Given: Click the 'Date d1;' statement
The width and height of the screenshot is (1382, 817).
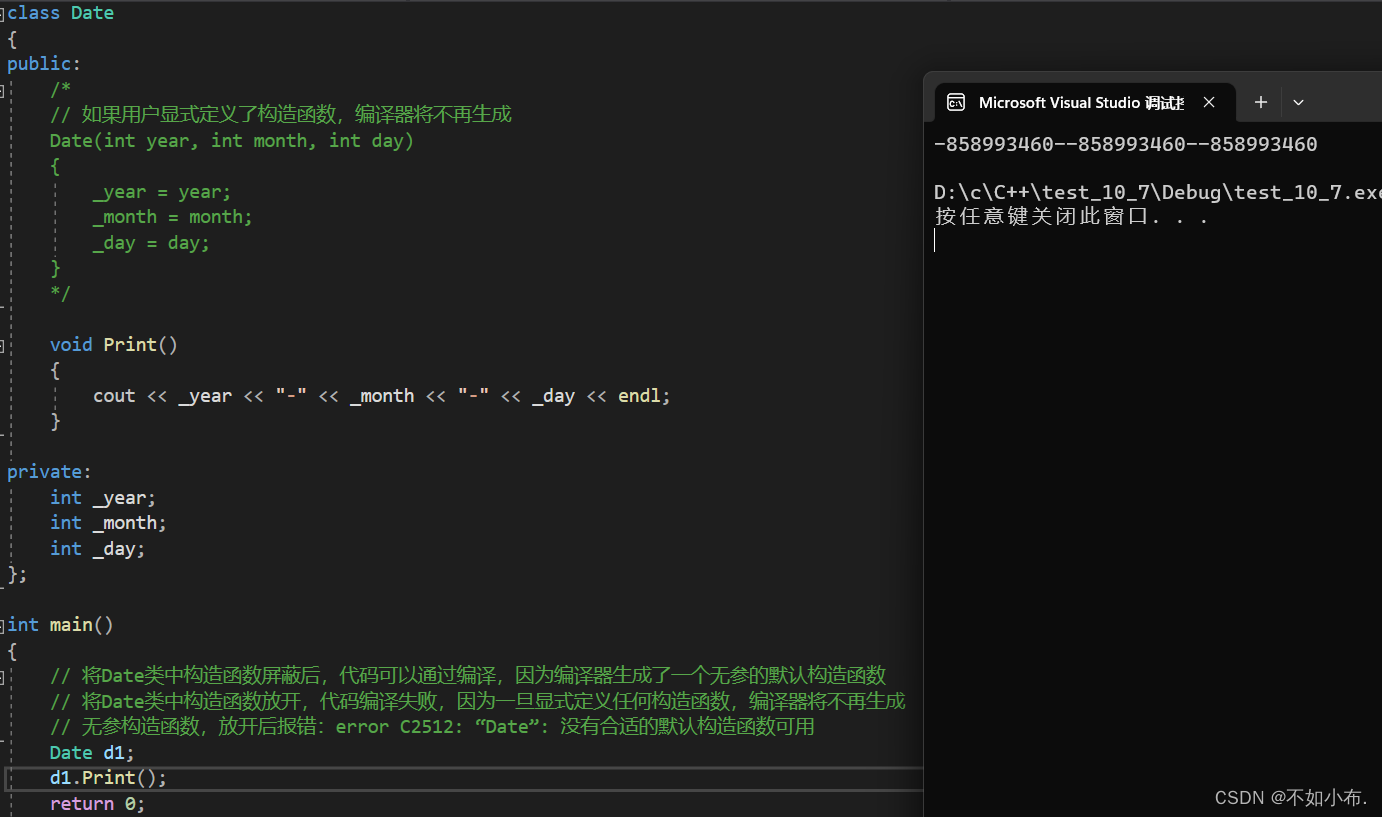Looking at the screenshot, I should pyautogui.click(x=92, y=752).
